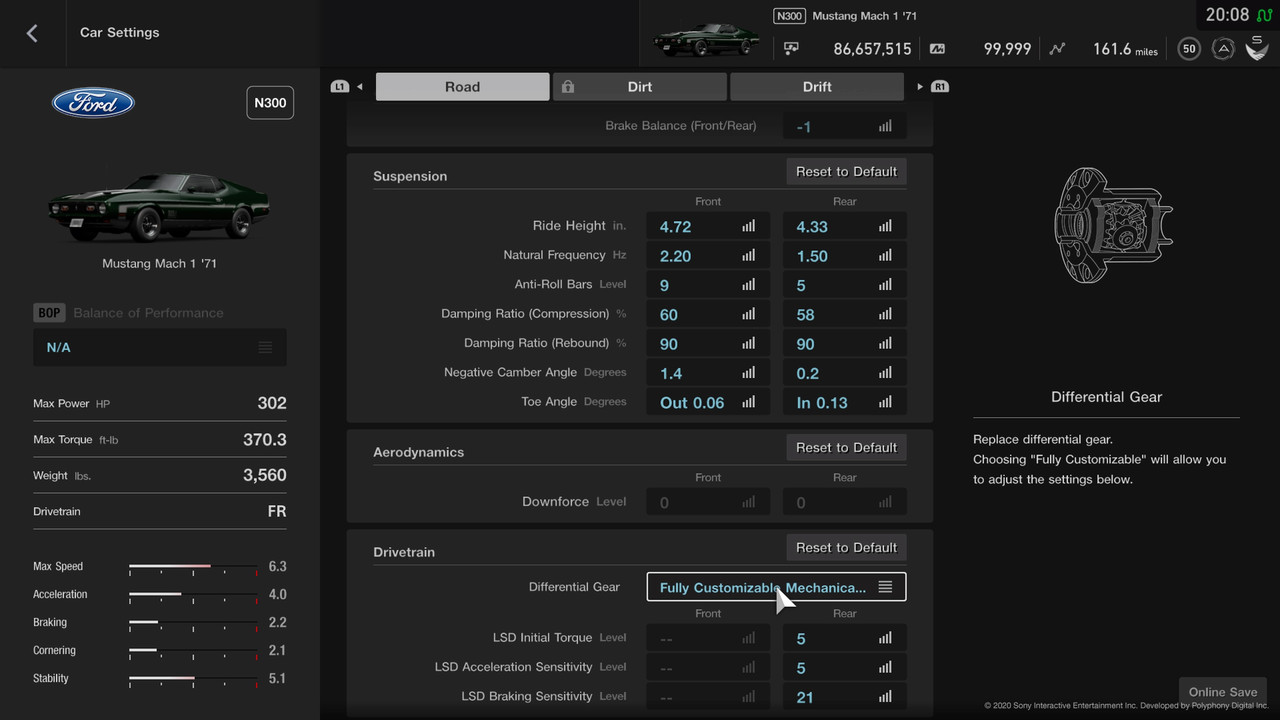Click the N300 class badge in left panel
This screenshot has width=1280, height=720.
[270, 103]
